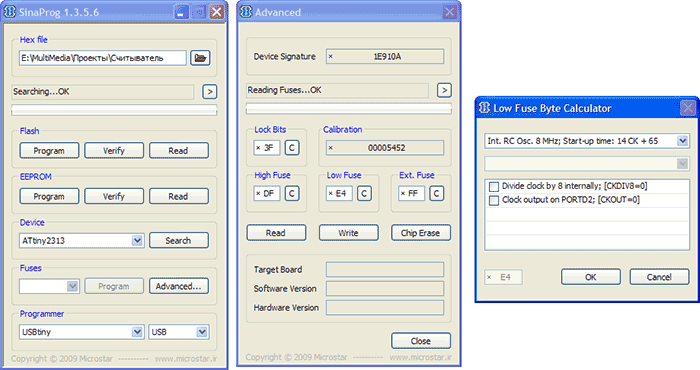Screen dimensions: 700x370
Task: Click the SinaProg window title icon
Action: tap(10, 12)
